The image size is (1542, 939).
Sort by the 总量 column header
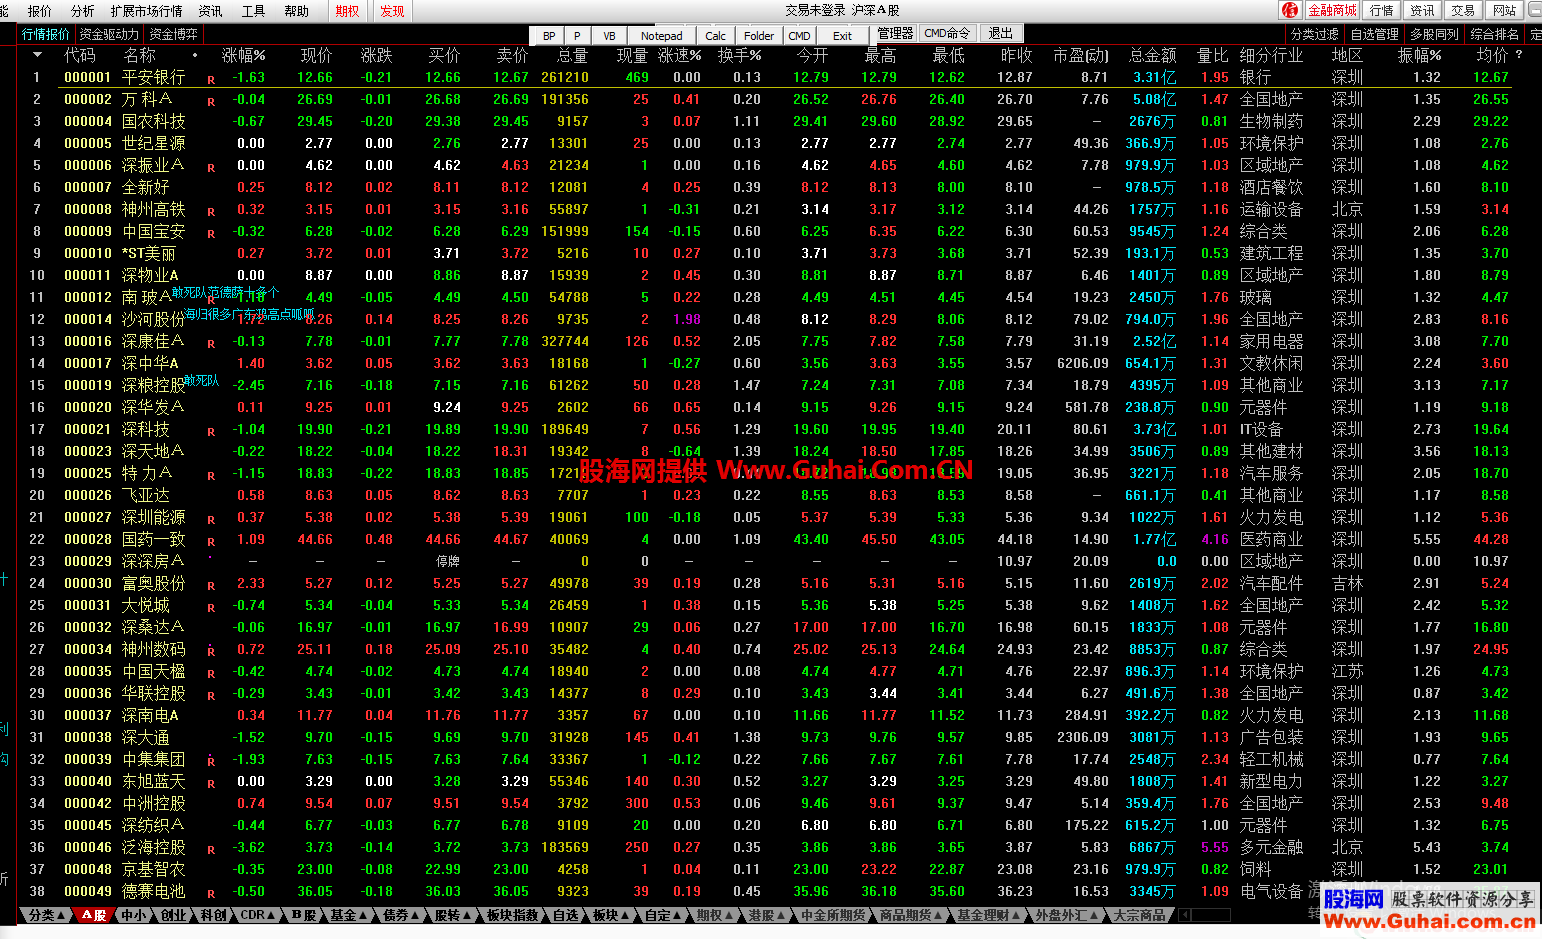click(x=572, y=55)
